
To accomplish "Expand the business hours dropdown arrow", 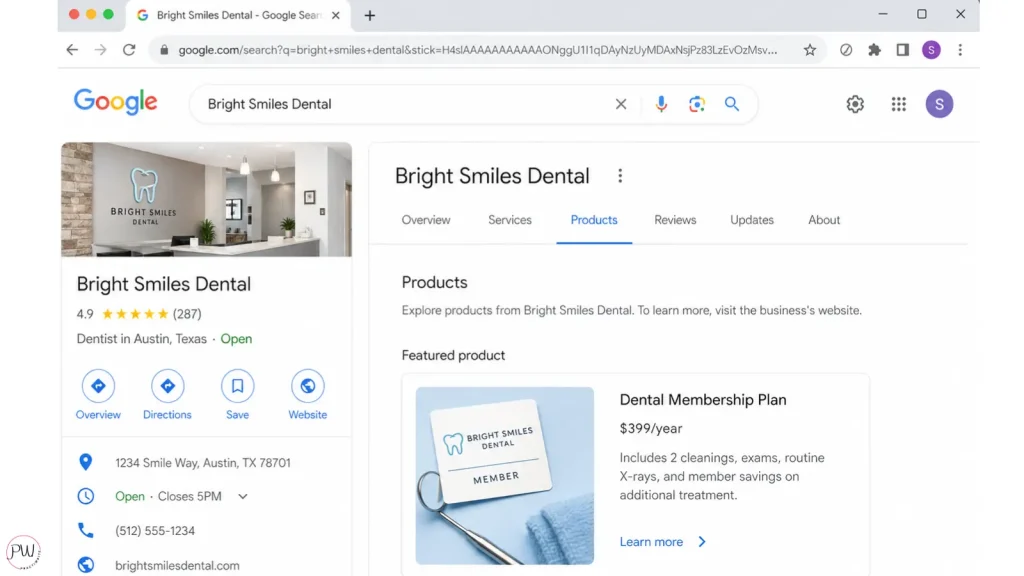I will 242,496.
